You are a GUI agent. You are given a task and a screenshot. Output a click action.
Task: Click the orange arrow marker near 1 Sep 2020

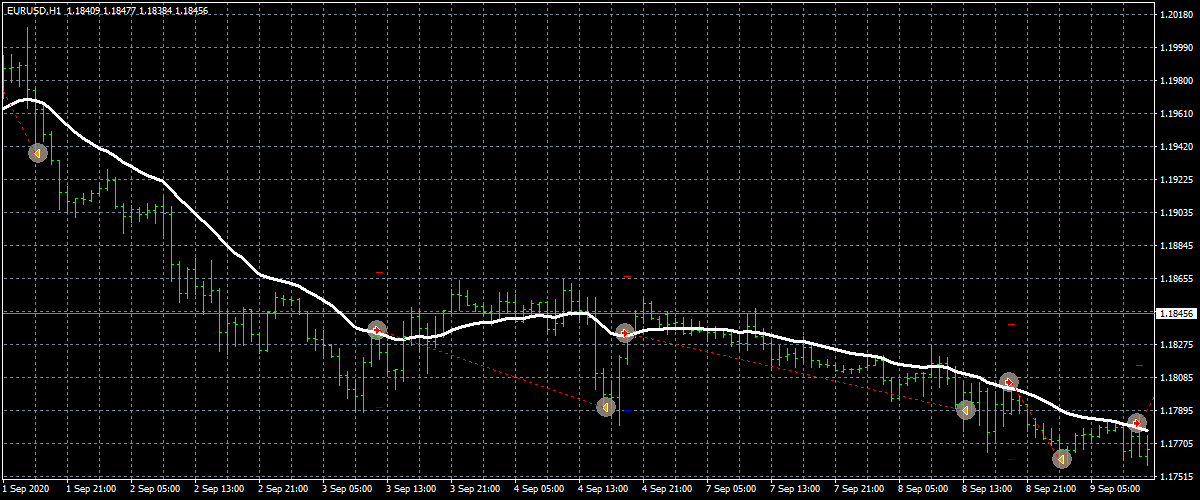pos(37,153)
